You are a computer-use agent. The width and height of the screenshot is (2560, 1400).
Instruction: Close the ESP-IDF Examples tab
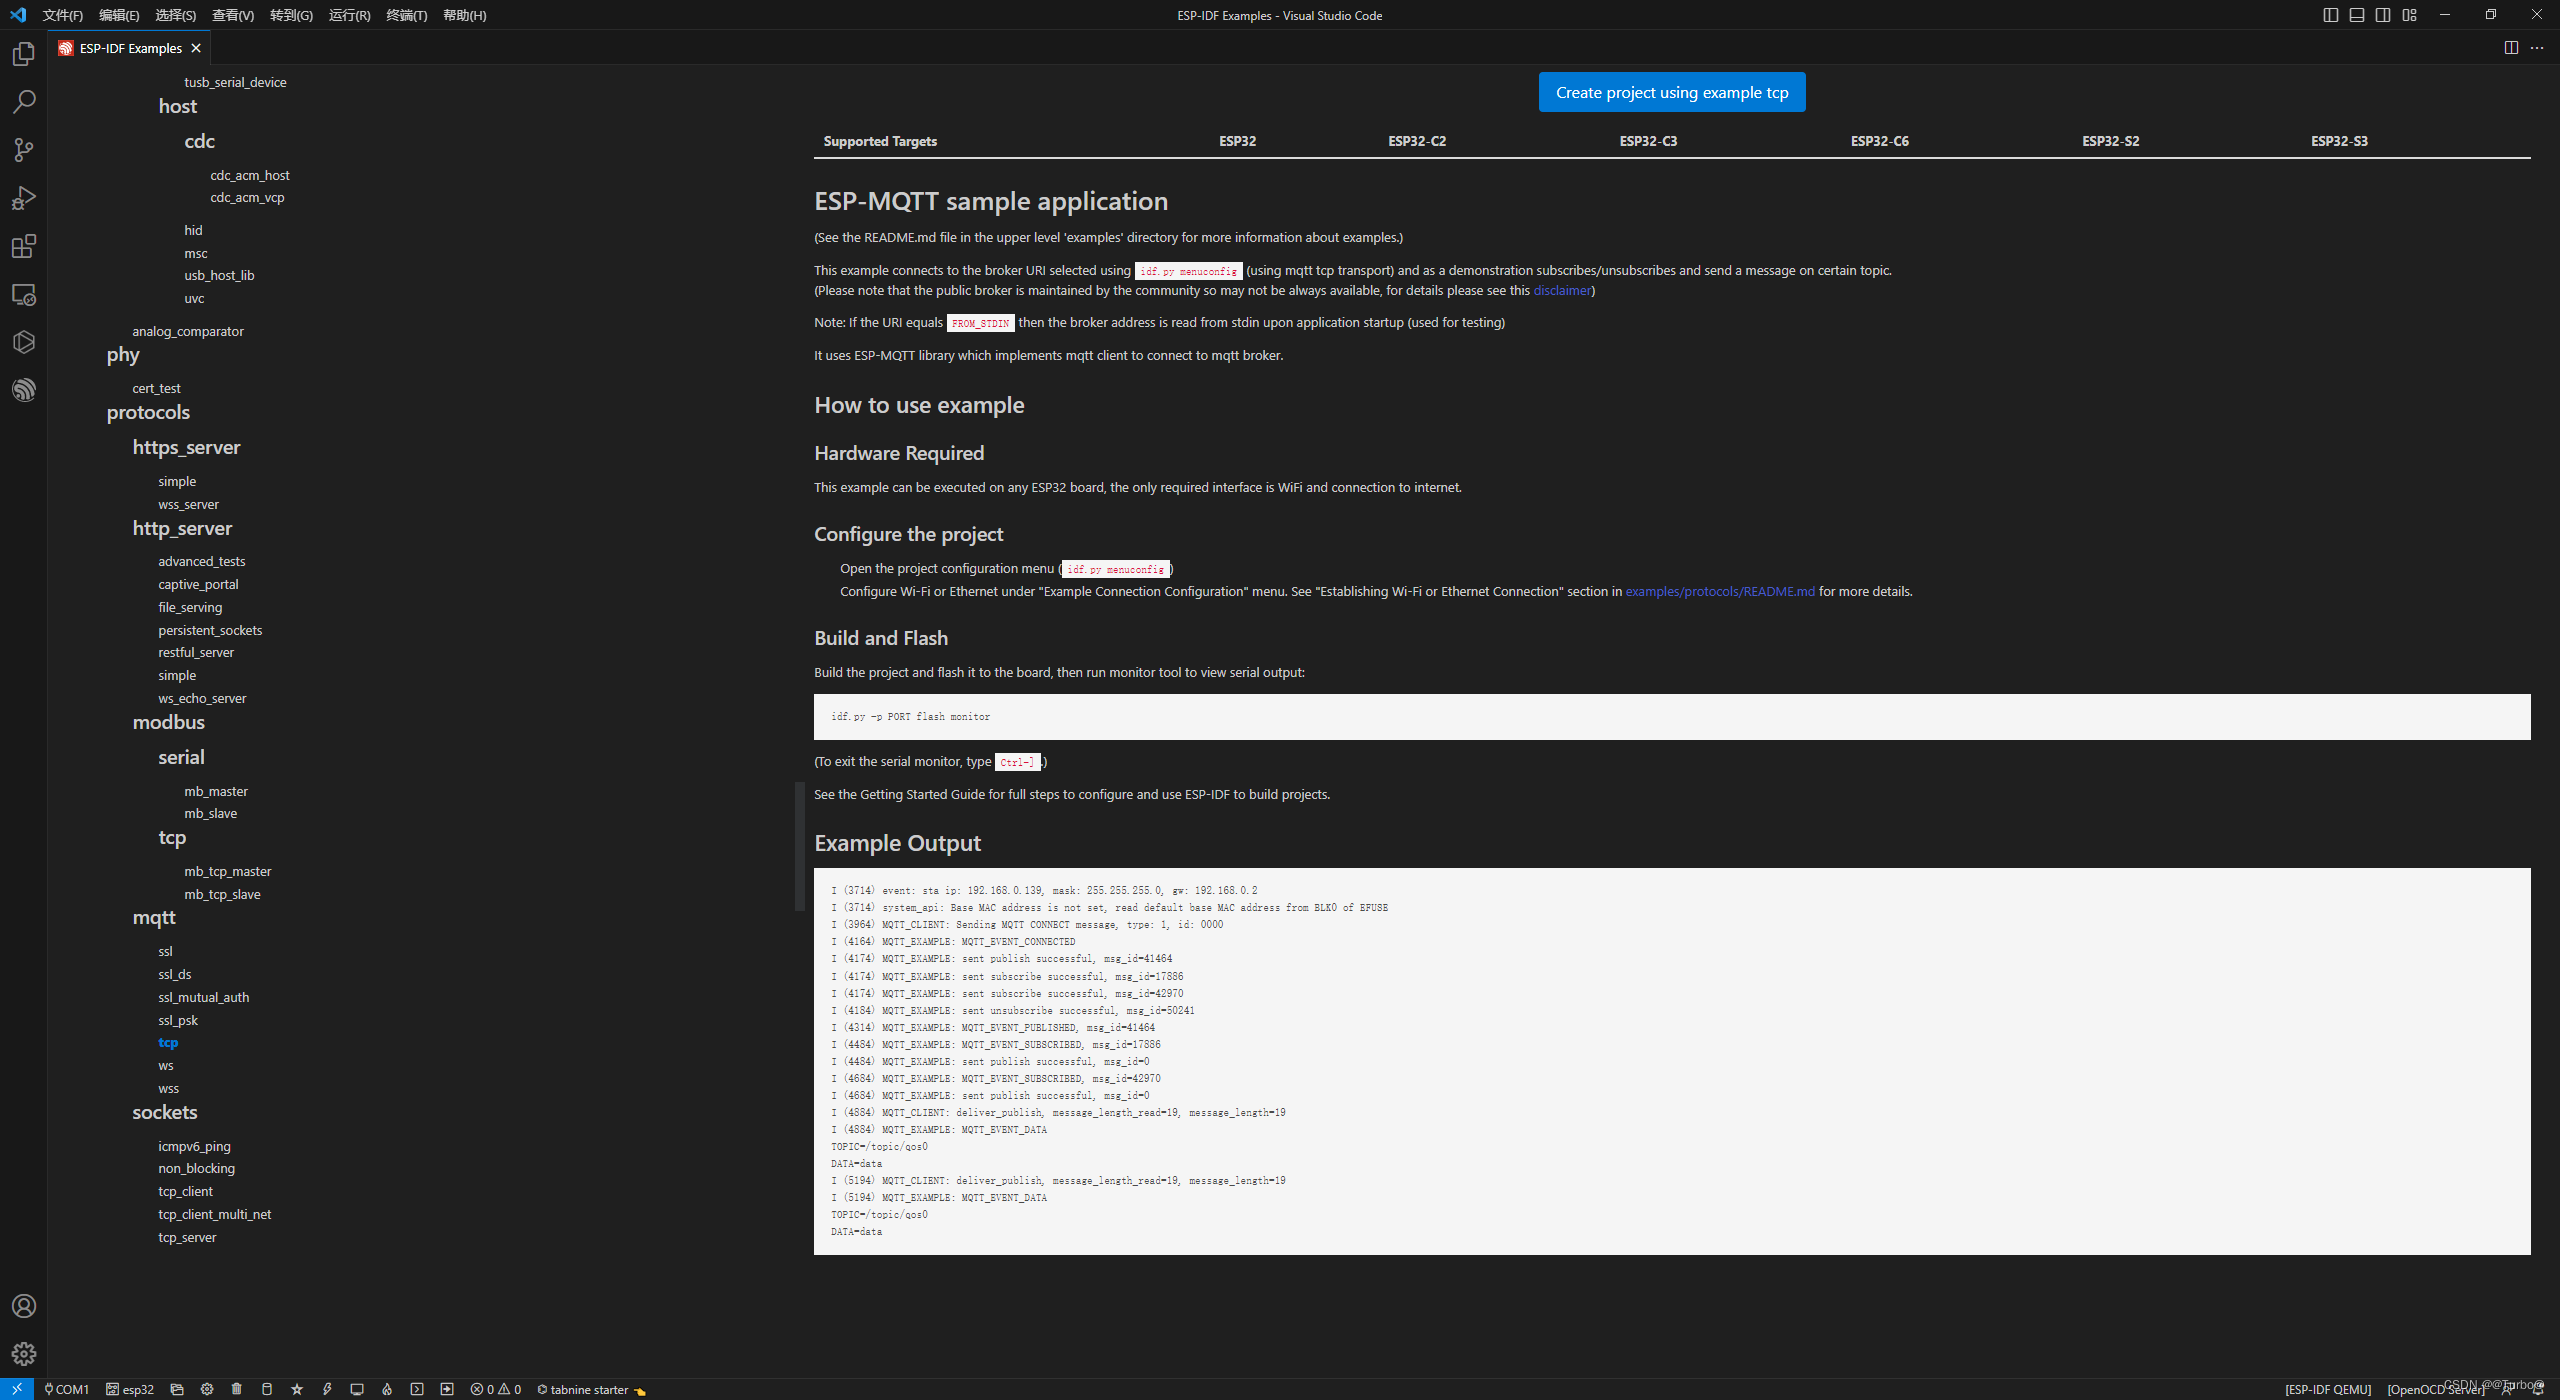point(196,48)
